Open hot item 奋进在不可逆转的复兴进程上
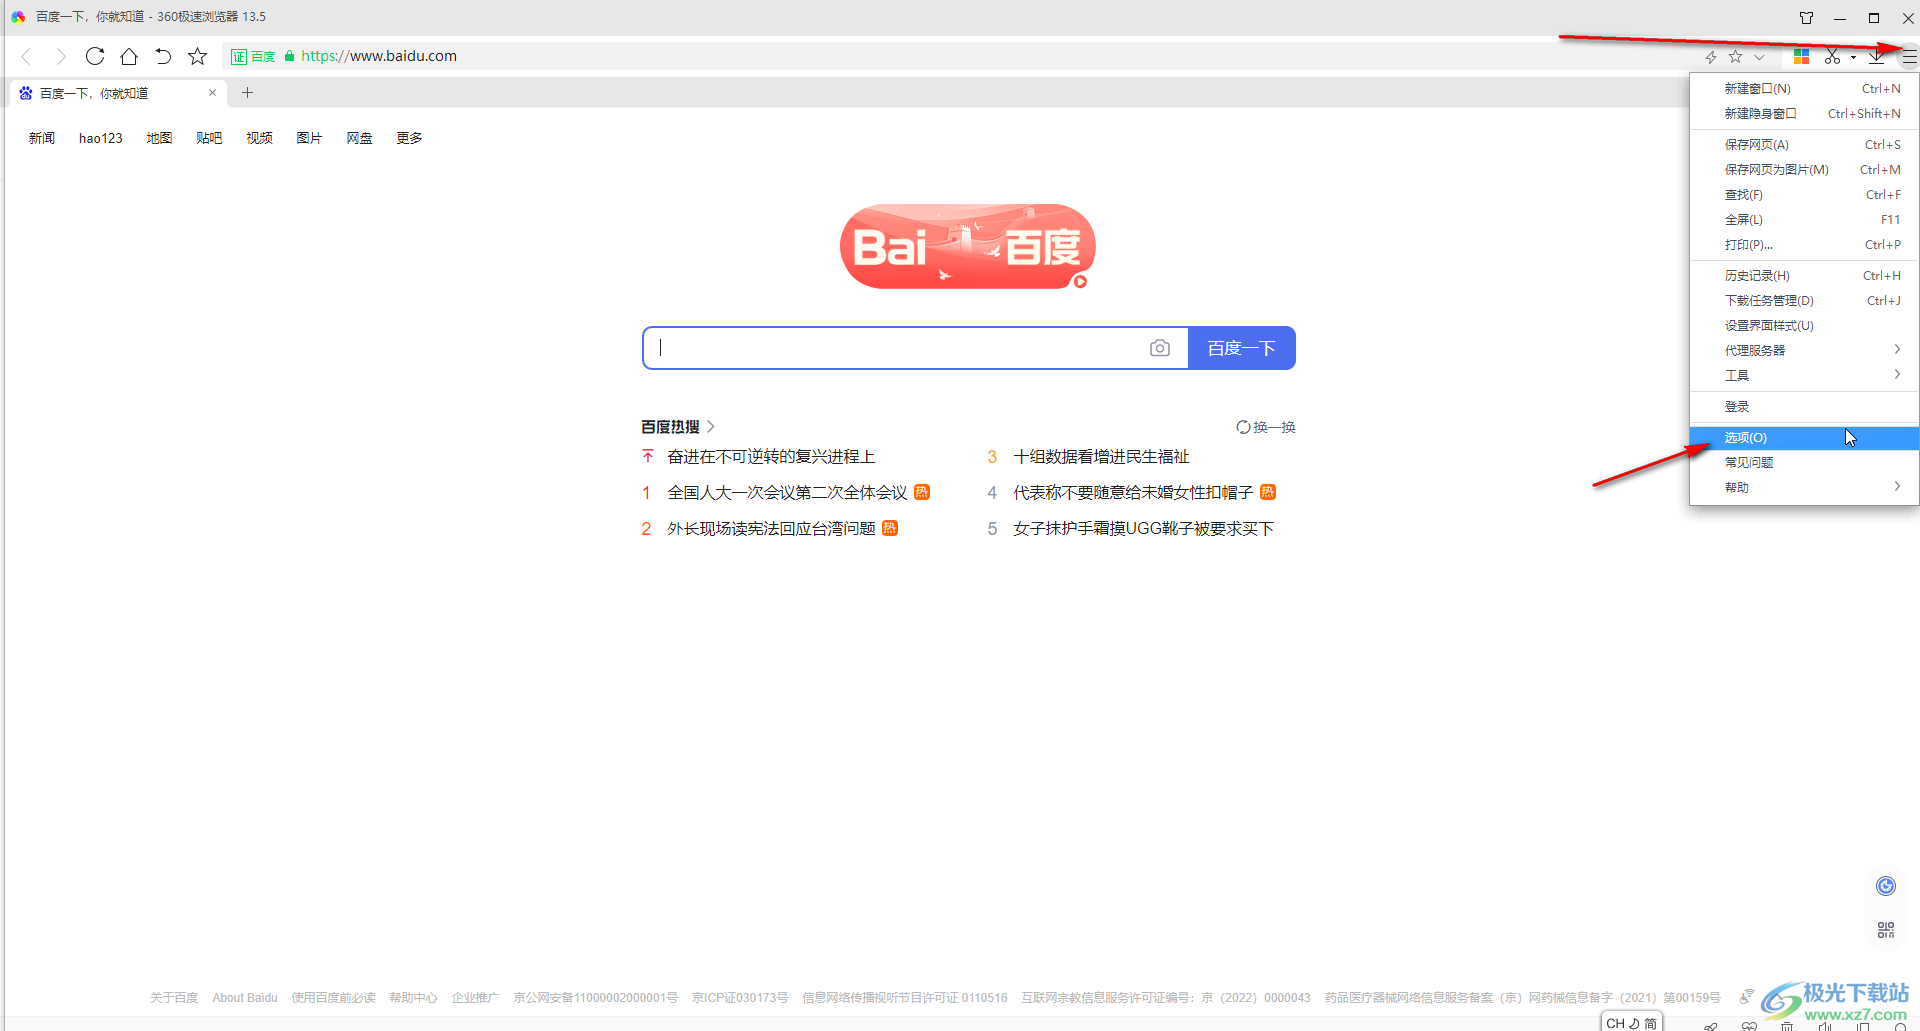Image resolution: width=1920 pixels, height=1031 pixels. click(771, 457)
